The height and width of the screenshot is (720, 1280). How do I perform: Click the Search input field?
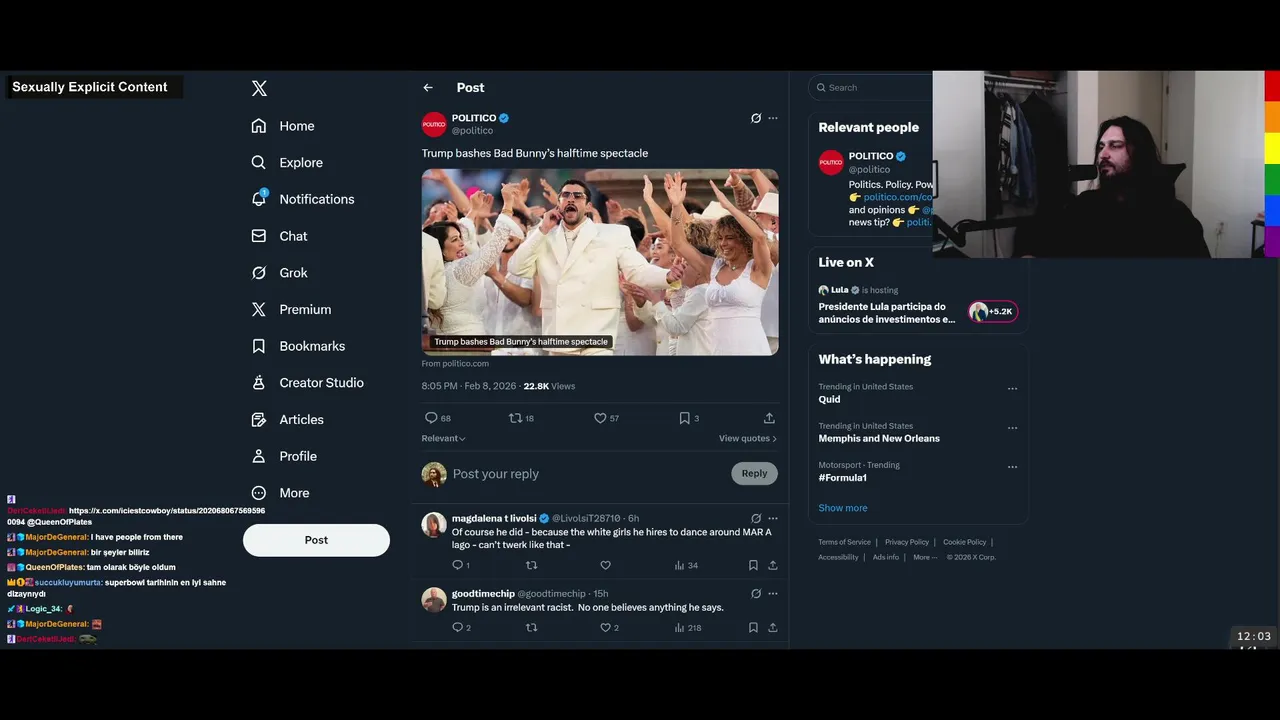[872, 88]
